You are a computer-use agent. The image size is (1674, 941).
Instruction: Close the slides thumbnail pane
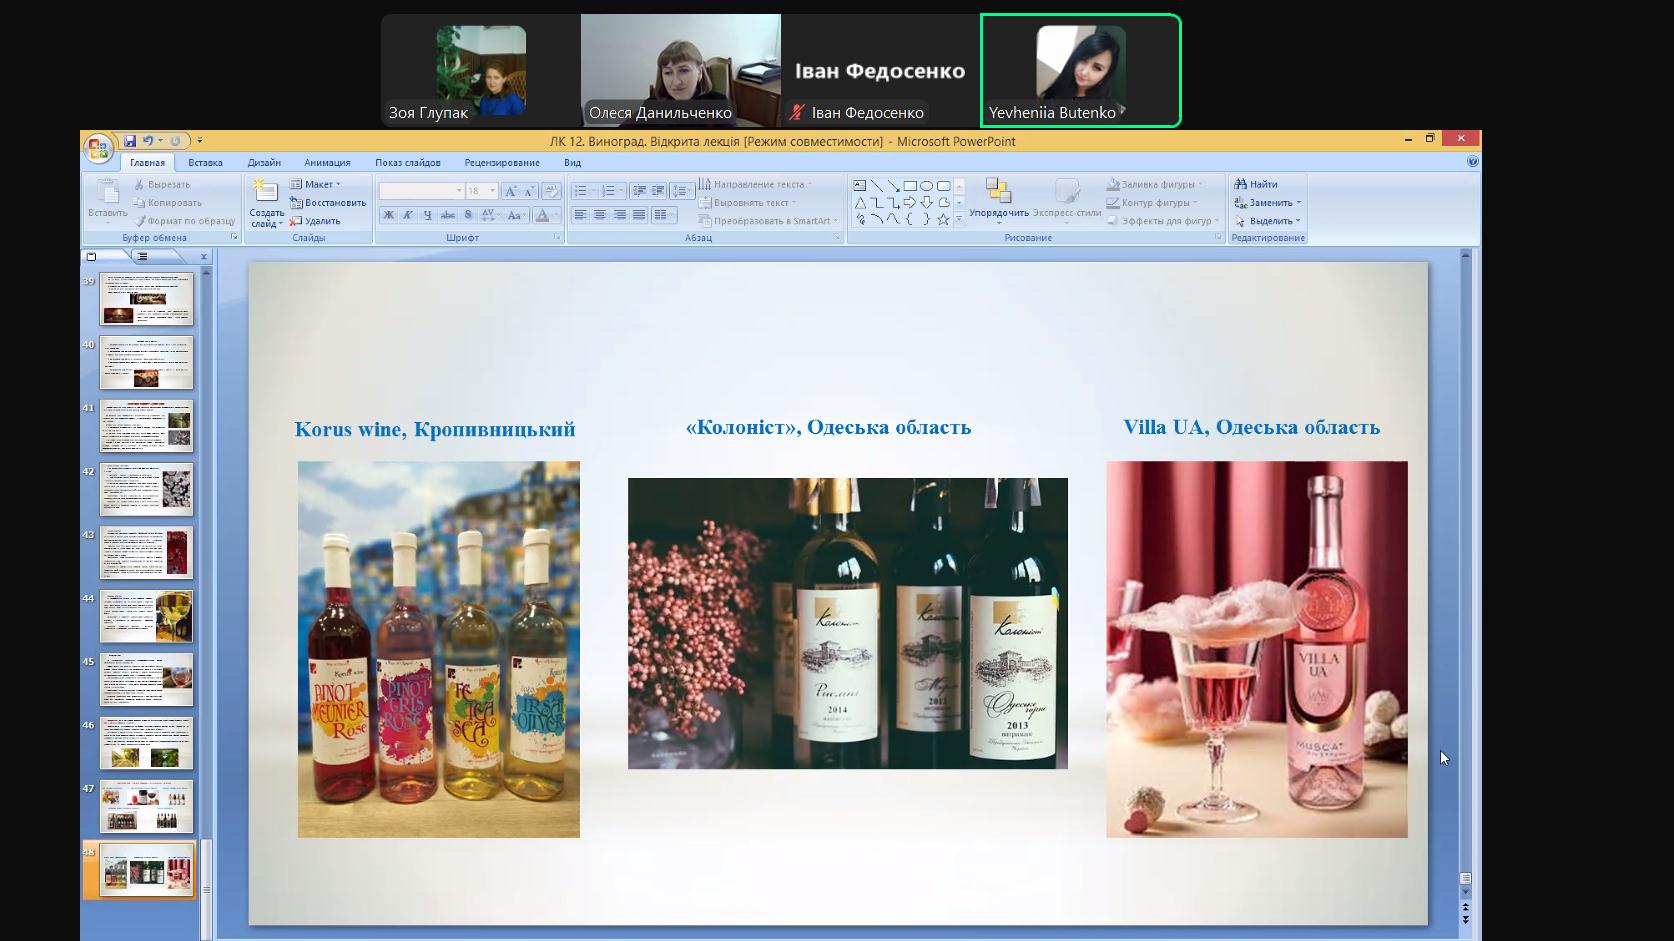point(203,257)
